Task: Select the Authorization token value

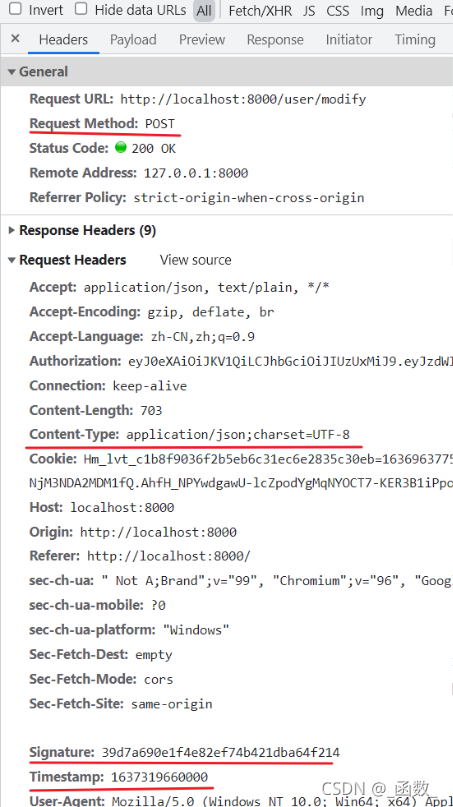Action: [x=290, y=361]
